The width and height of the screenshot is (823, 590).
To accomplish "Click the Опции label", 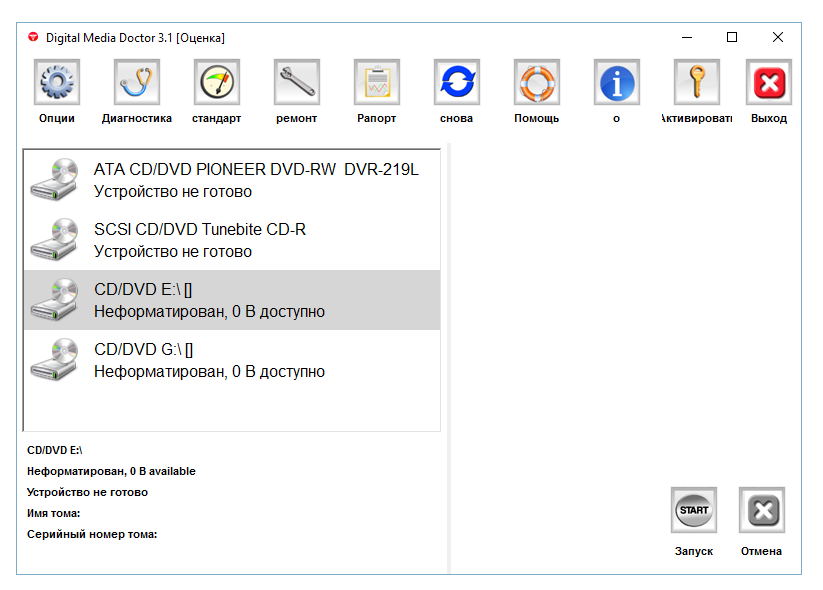I will [57, 119].
